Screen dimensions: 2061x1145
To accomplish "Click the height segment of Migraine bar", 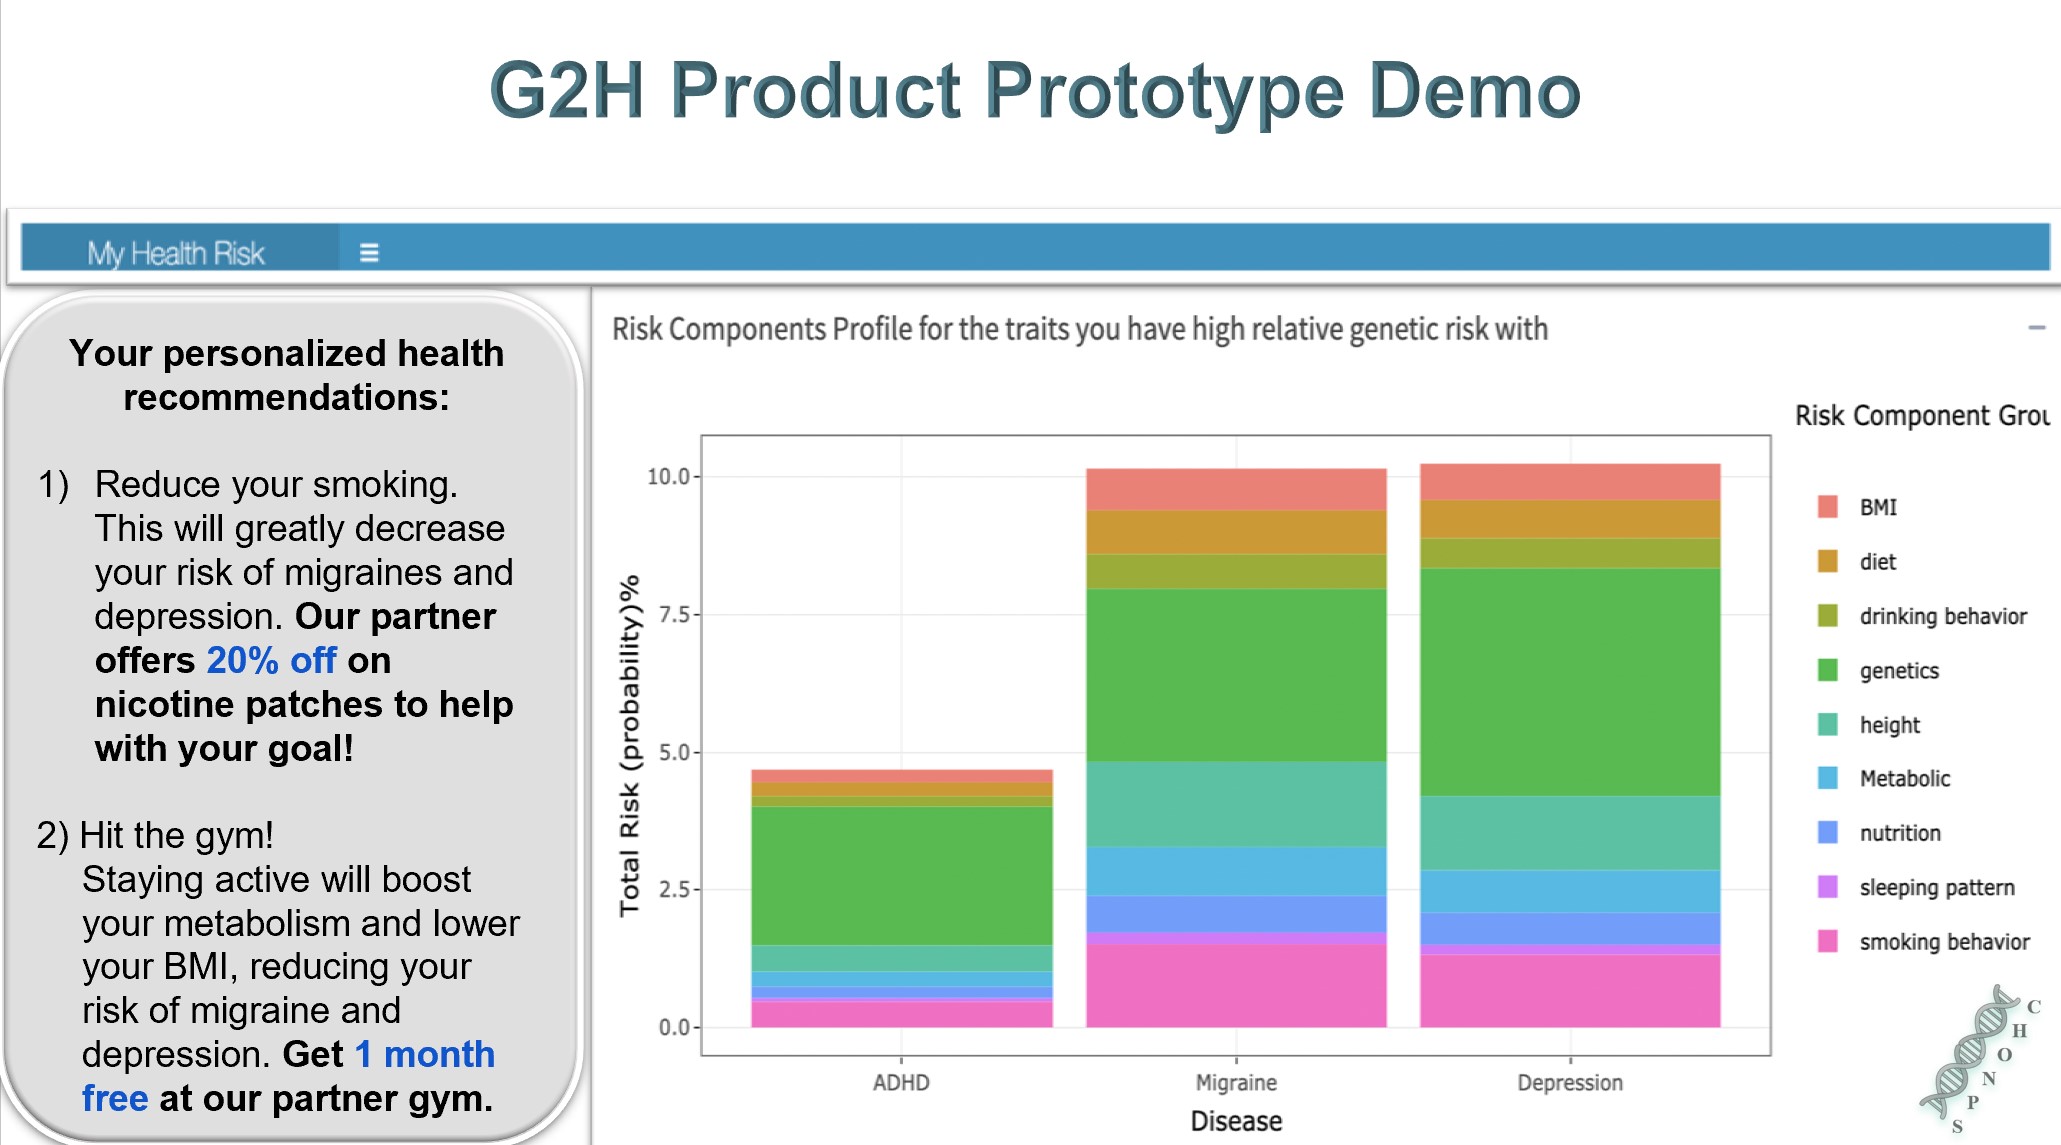I will tap(1236, 804).
